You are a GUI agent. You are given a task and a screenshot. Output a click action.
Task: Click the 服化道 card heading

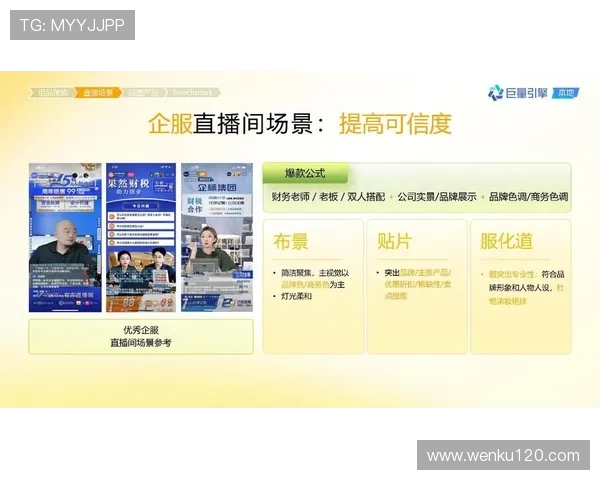(x=507, y=242)
